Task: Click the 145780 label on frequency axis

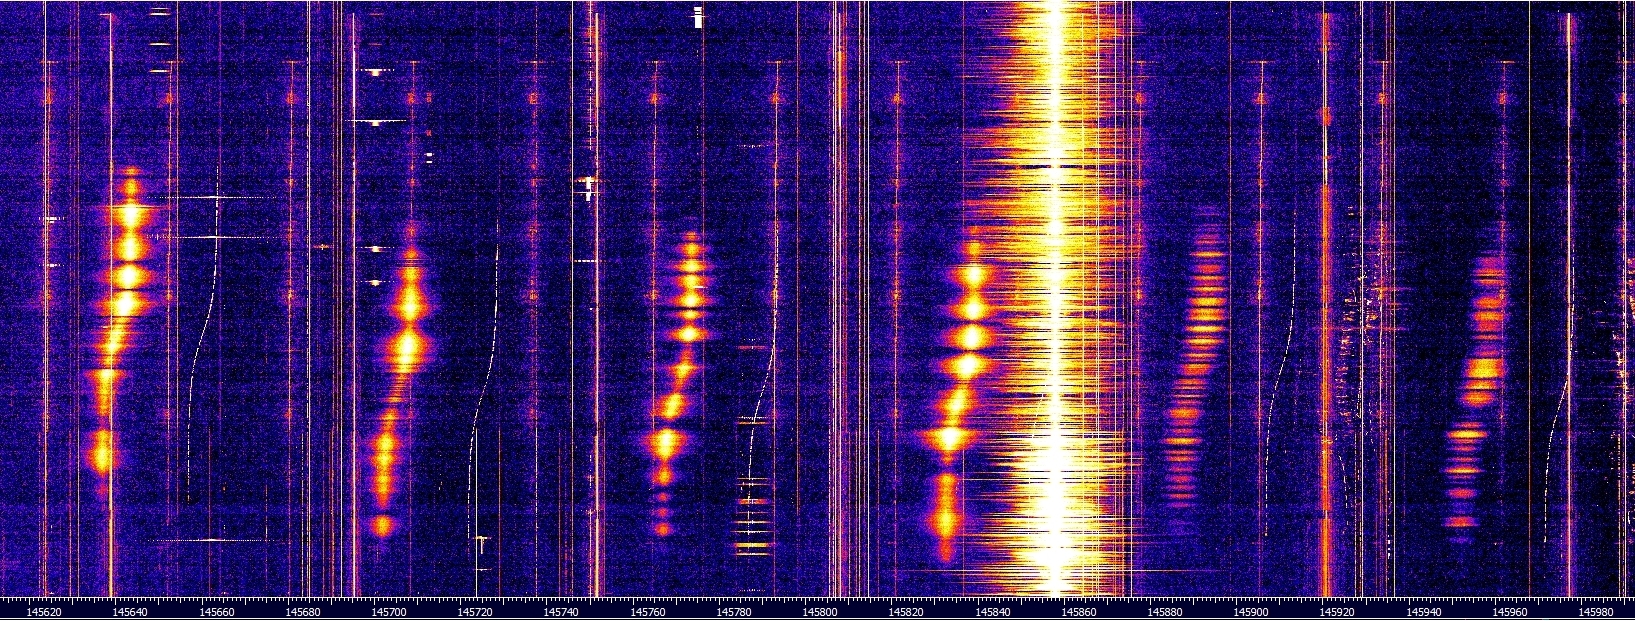Action: click(735, 609)
